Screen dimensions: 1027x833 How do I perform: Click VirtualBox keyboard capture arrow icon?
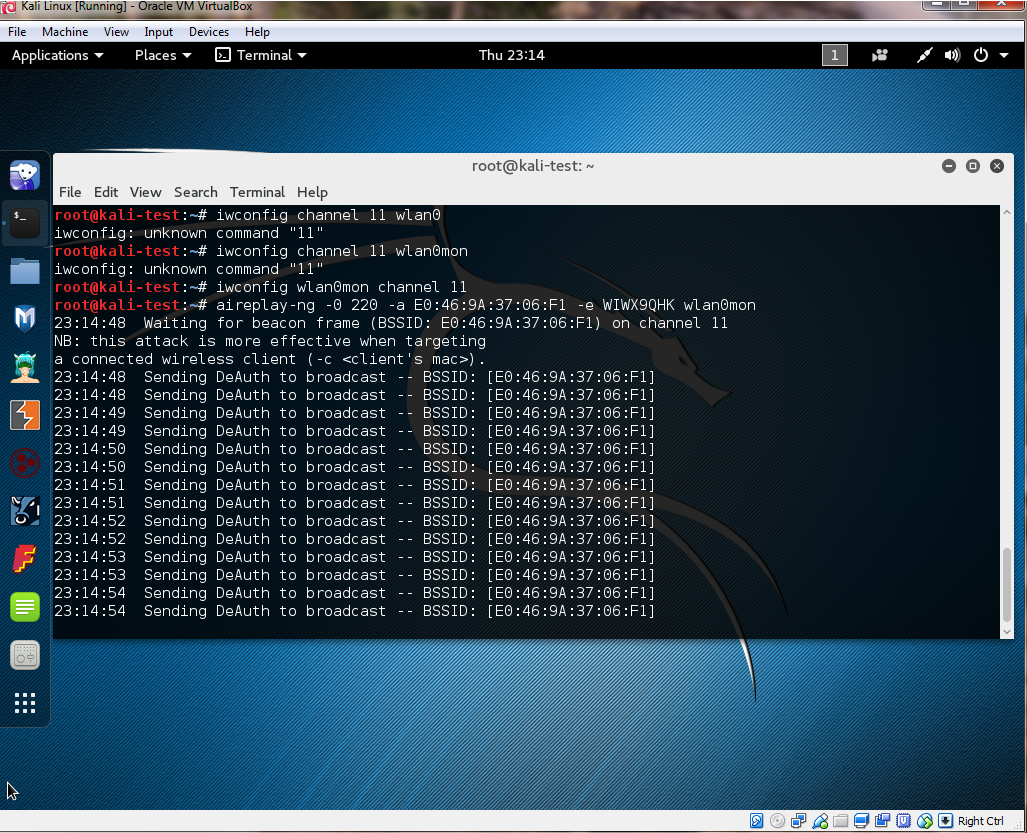point(945,821)
